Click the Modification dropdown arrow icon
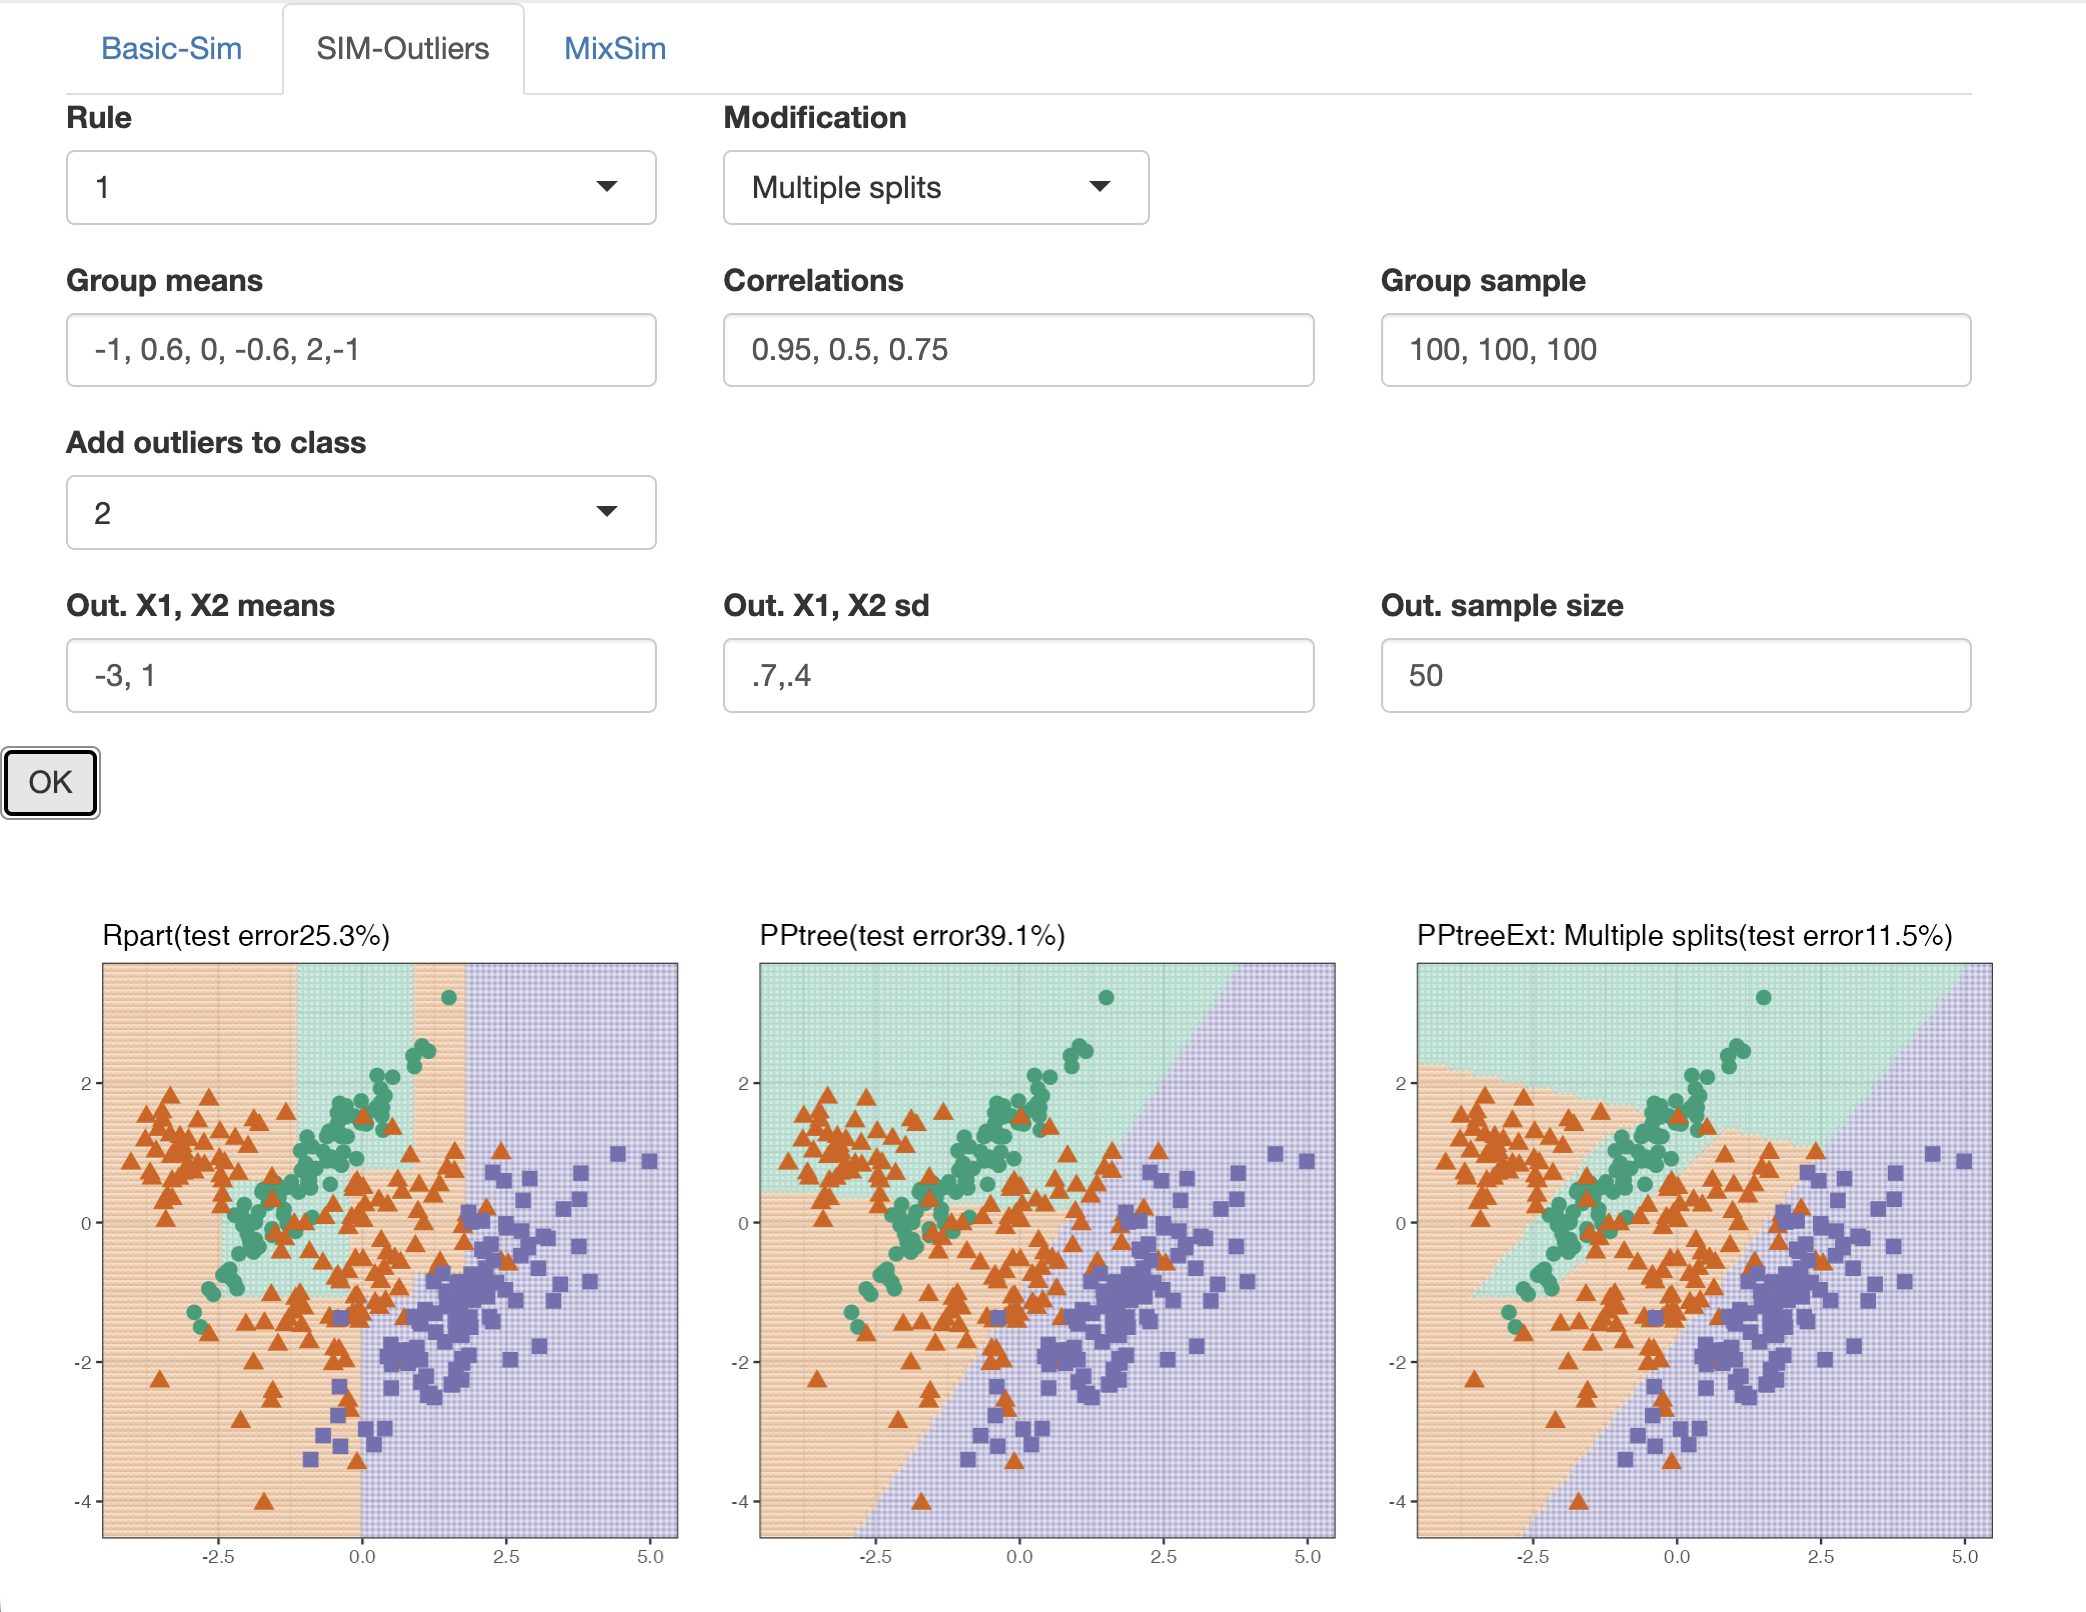 coord(1099,187)
